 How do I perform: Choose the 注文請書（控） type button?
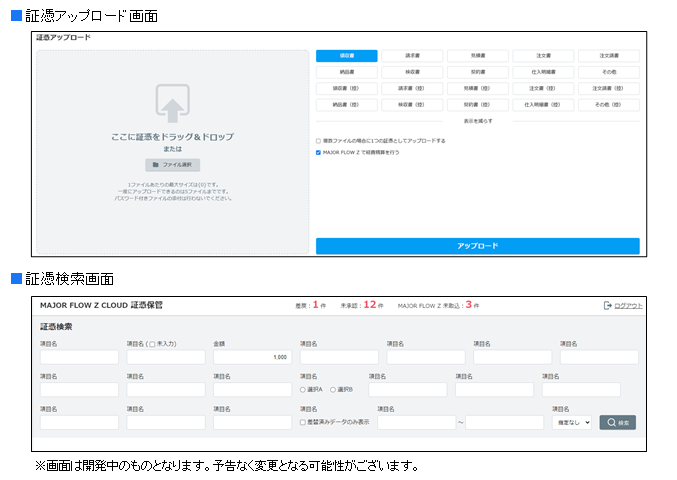click(x=609, y=88)
